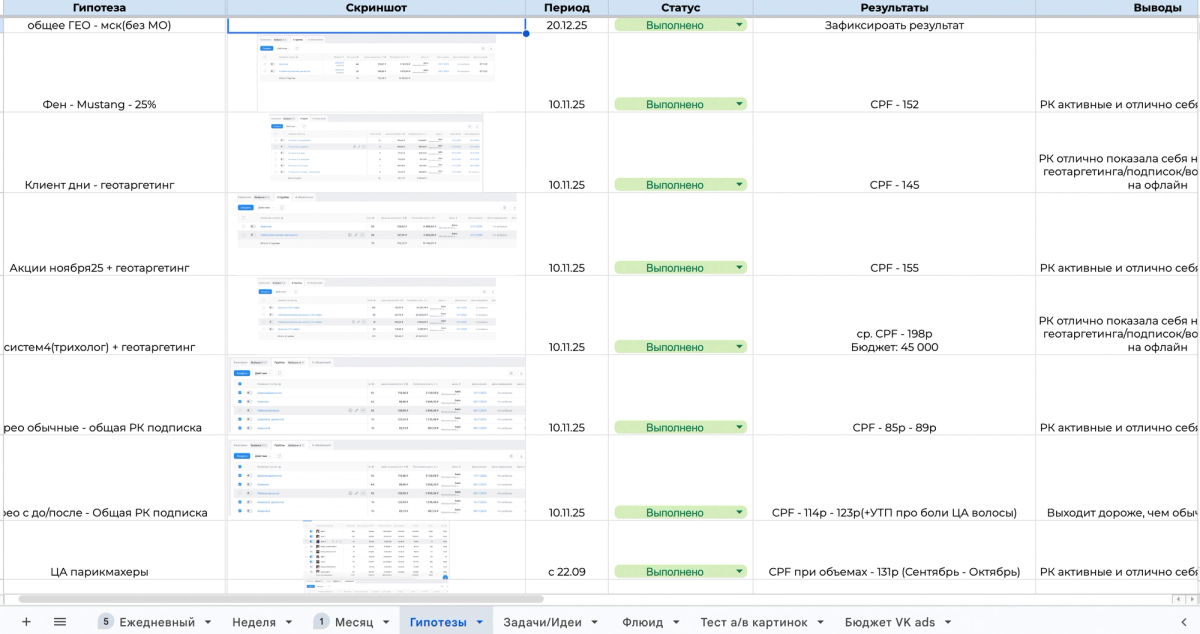Click the comment badge 5 on Ежедневный tab
Viewport: 1200px width, 634px height.
(106, 622)
